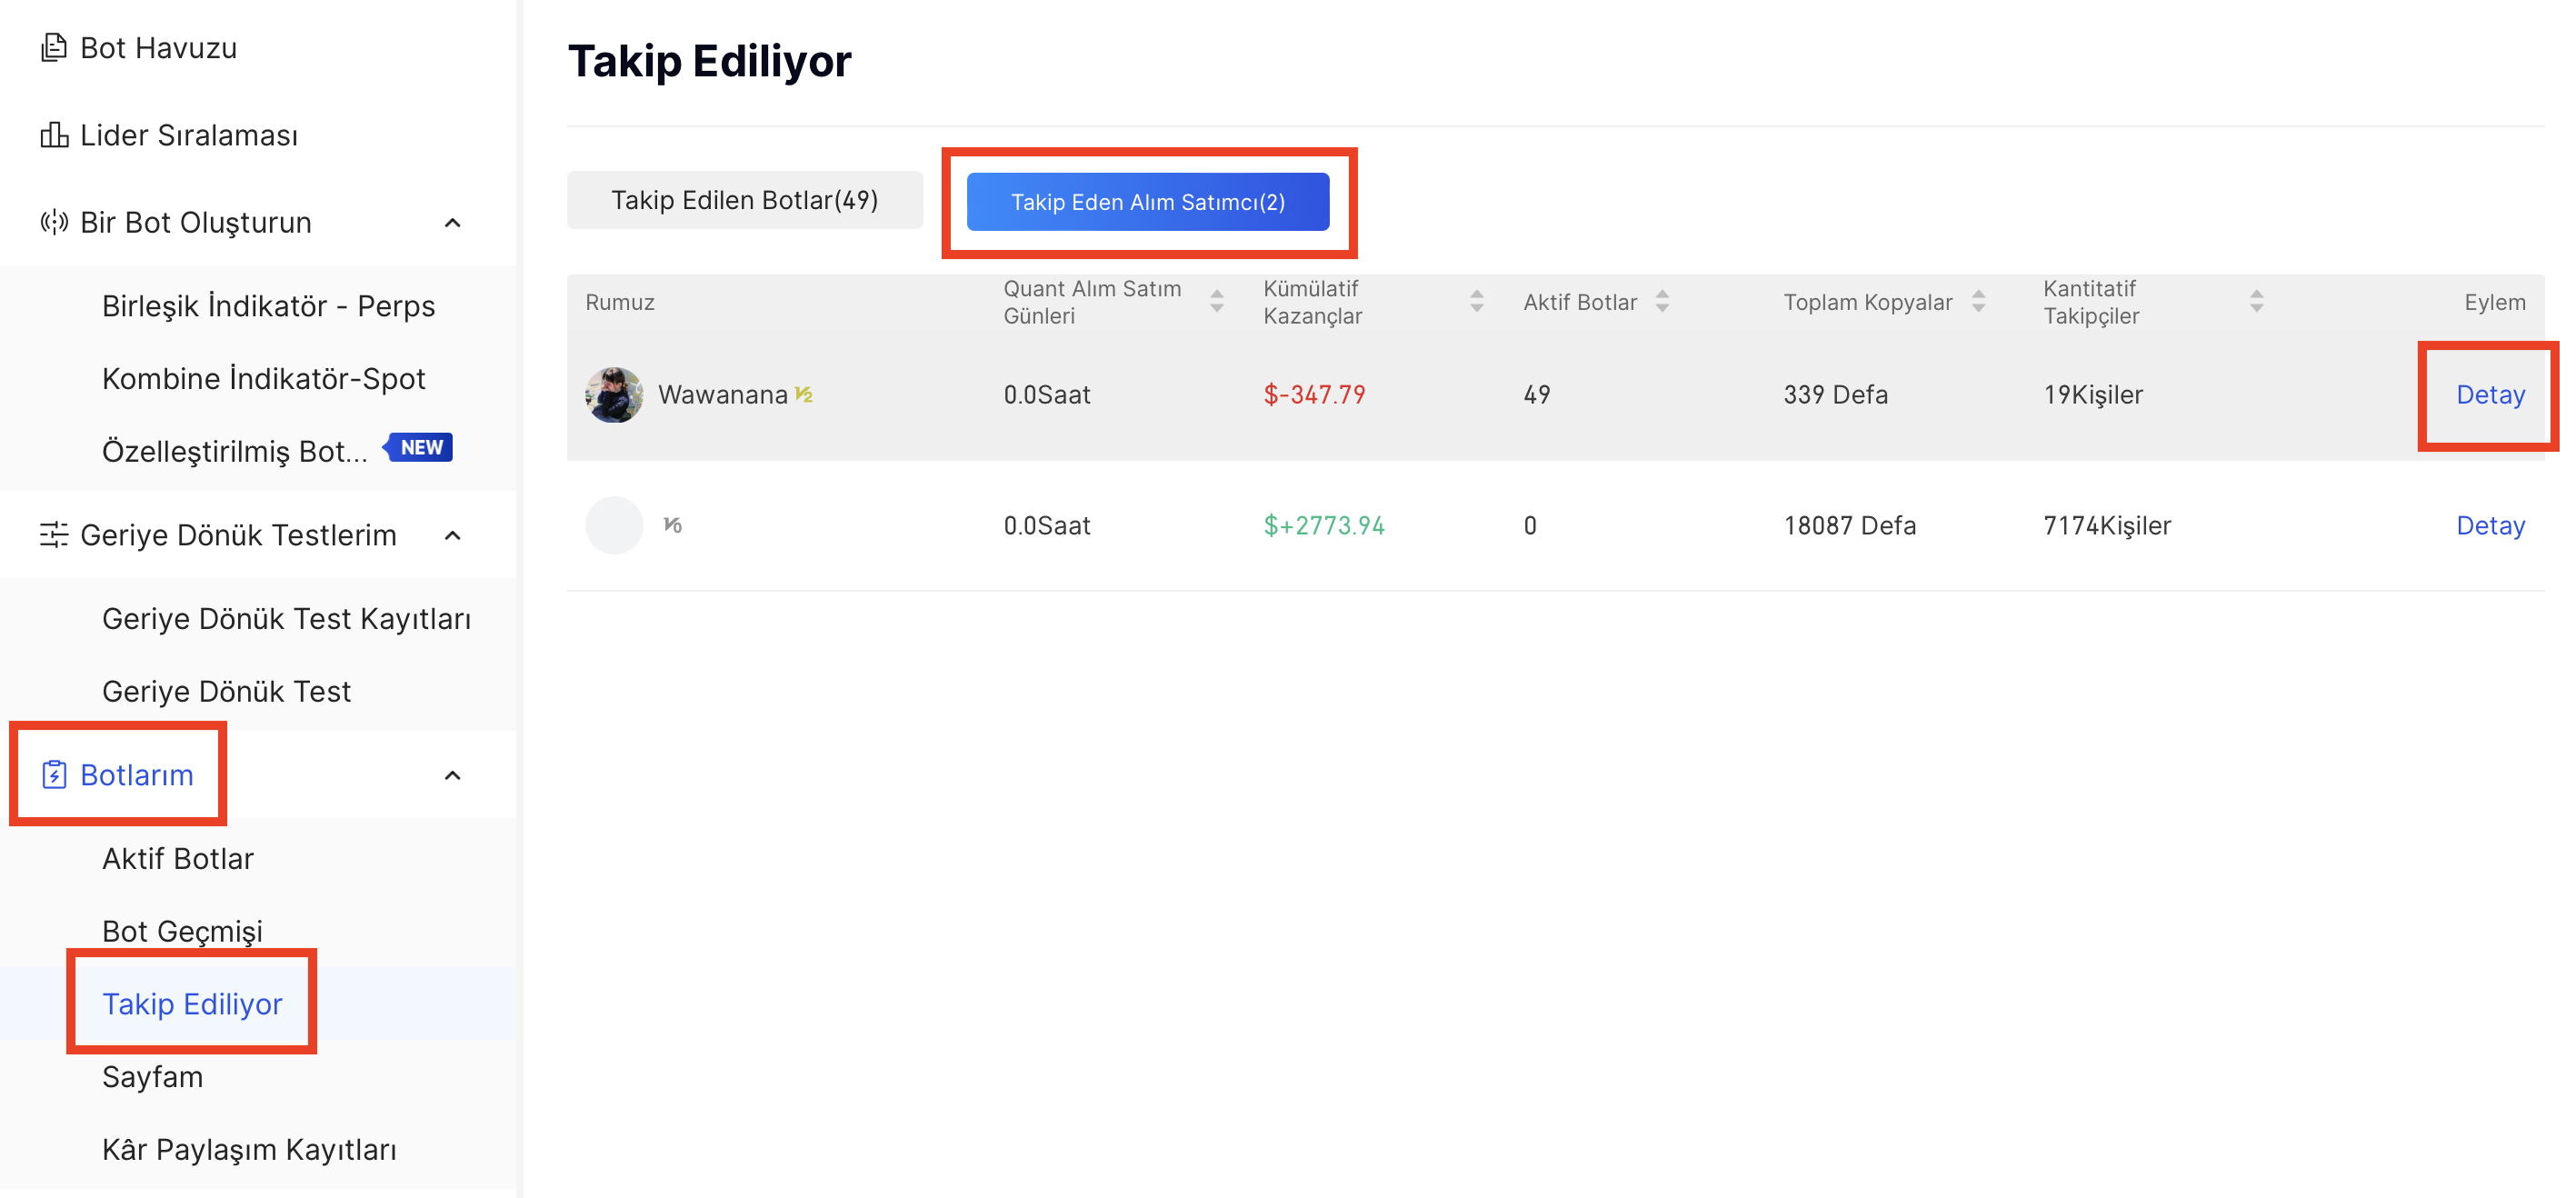Collapse the Botlarım menu chevron

pos(452,775)
